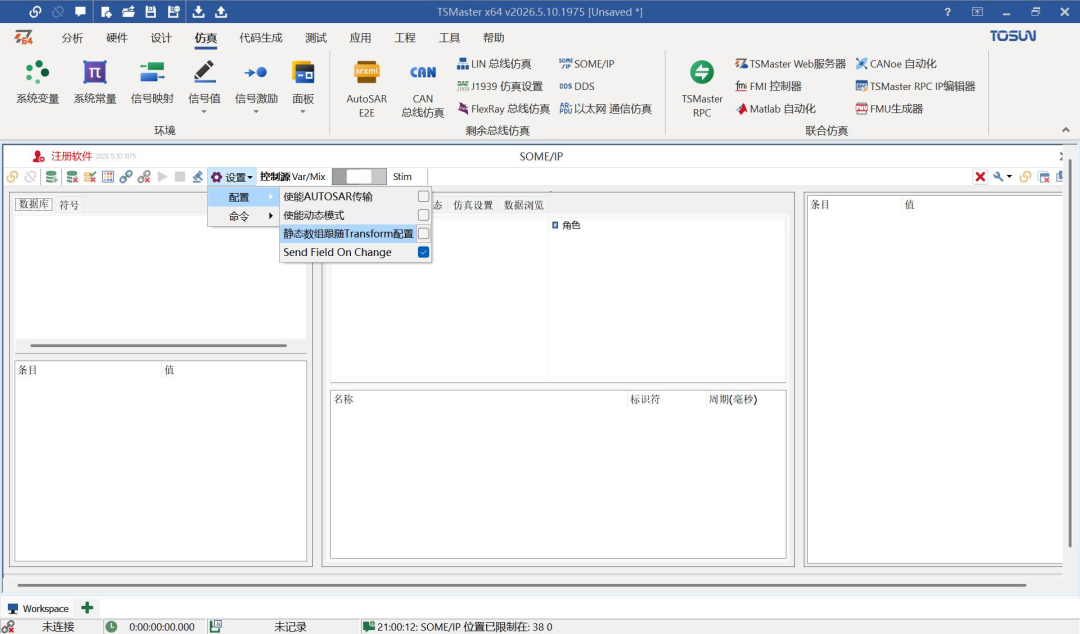Create new project from title bar icon

tap(106, 12)
